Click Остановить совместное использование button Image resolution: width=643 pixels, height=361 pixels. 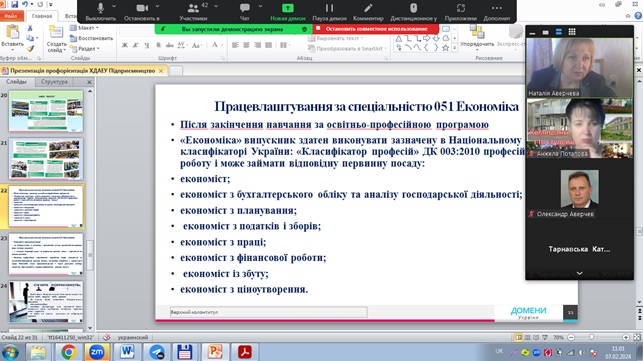(x=375, y=29)
